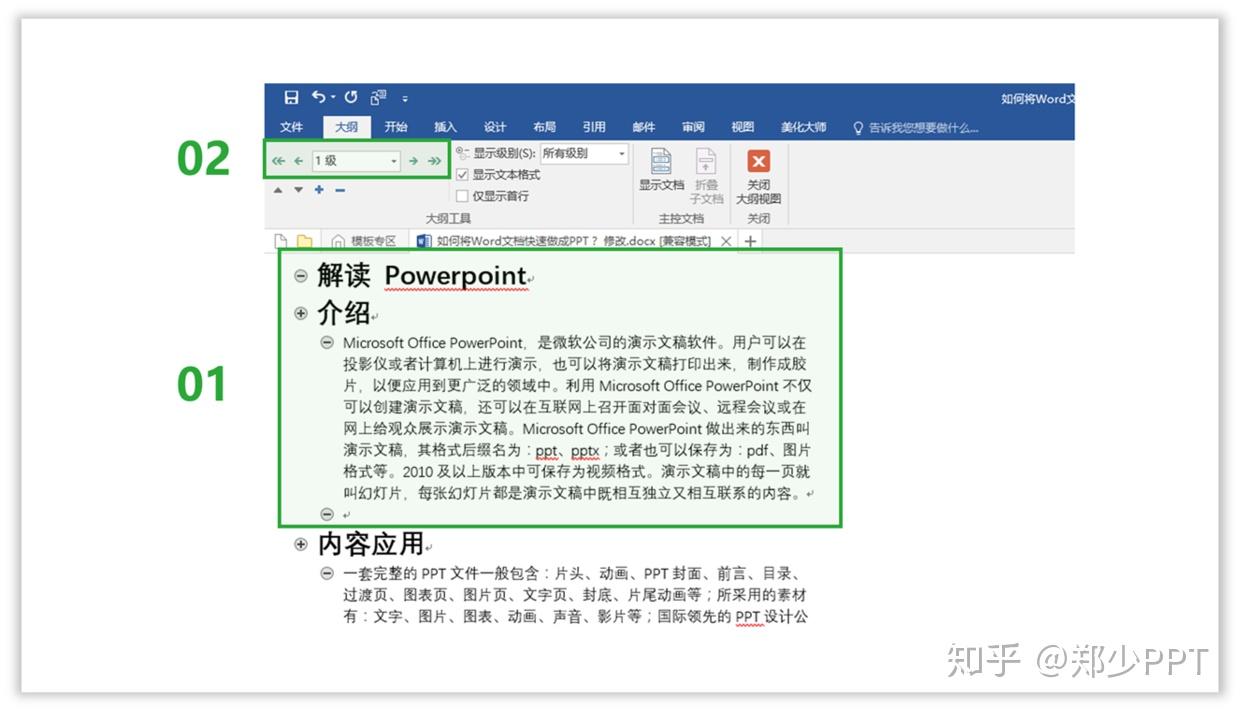The width and height of the screenshot is (1240, 711).
Task: Click bullet beside 一套完整的 PPT 文件 paragraph
Action: coord(327,573)
